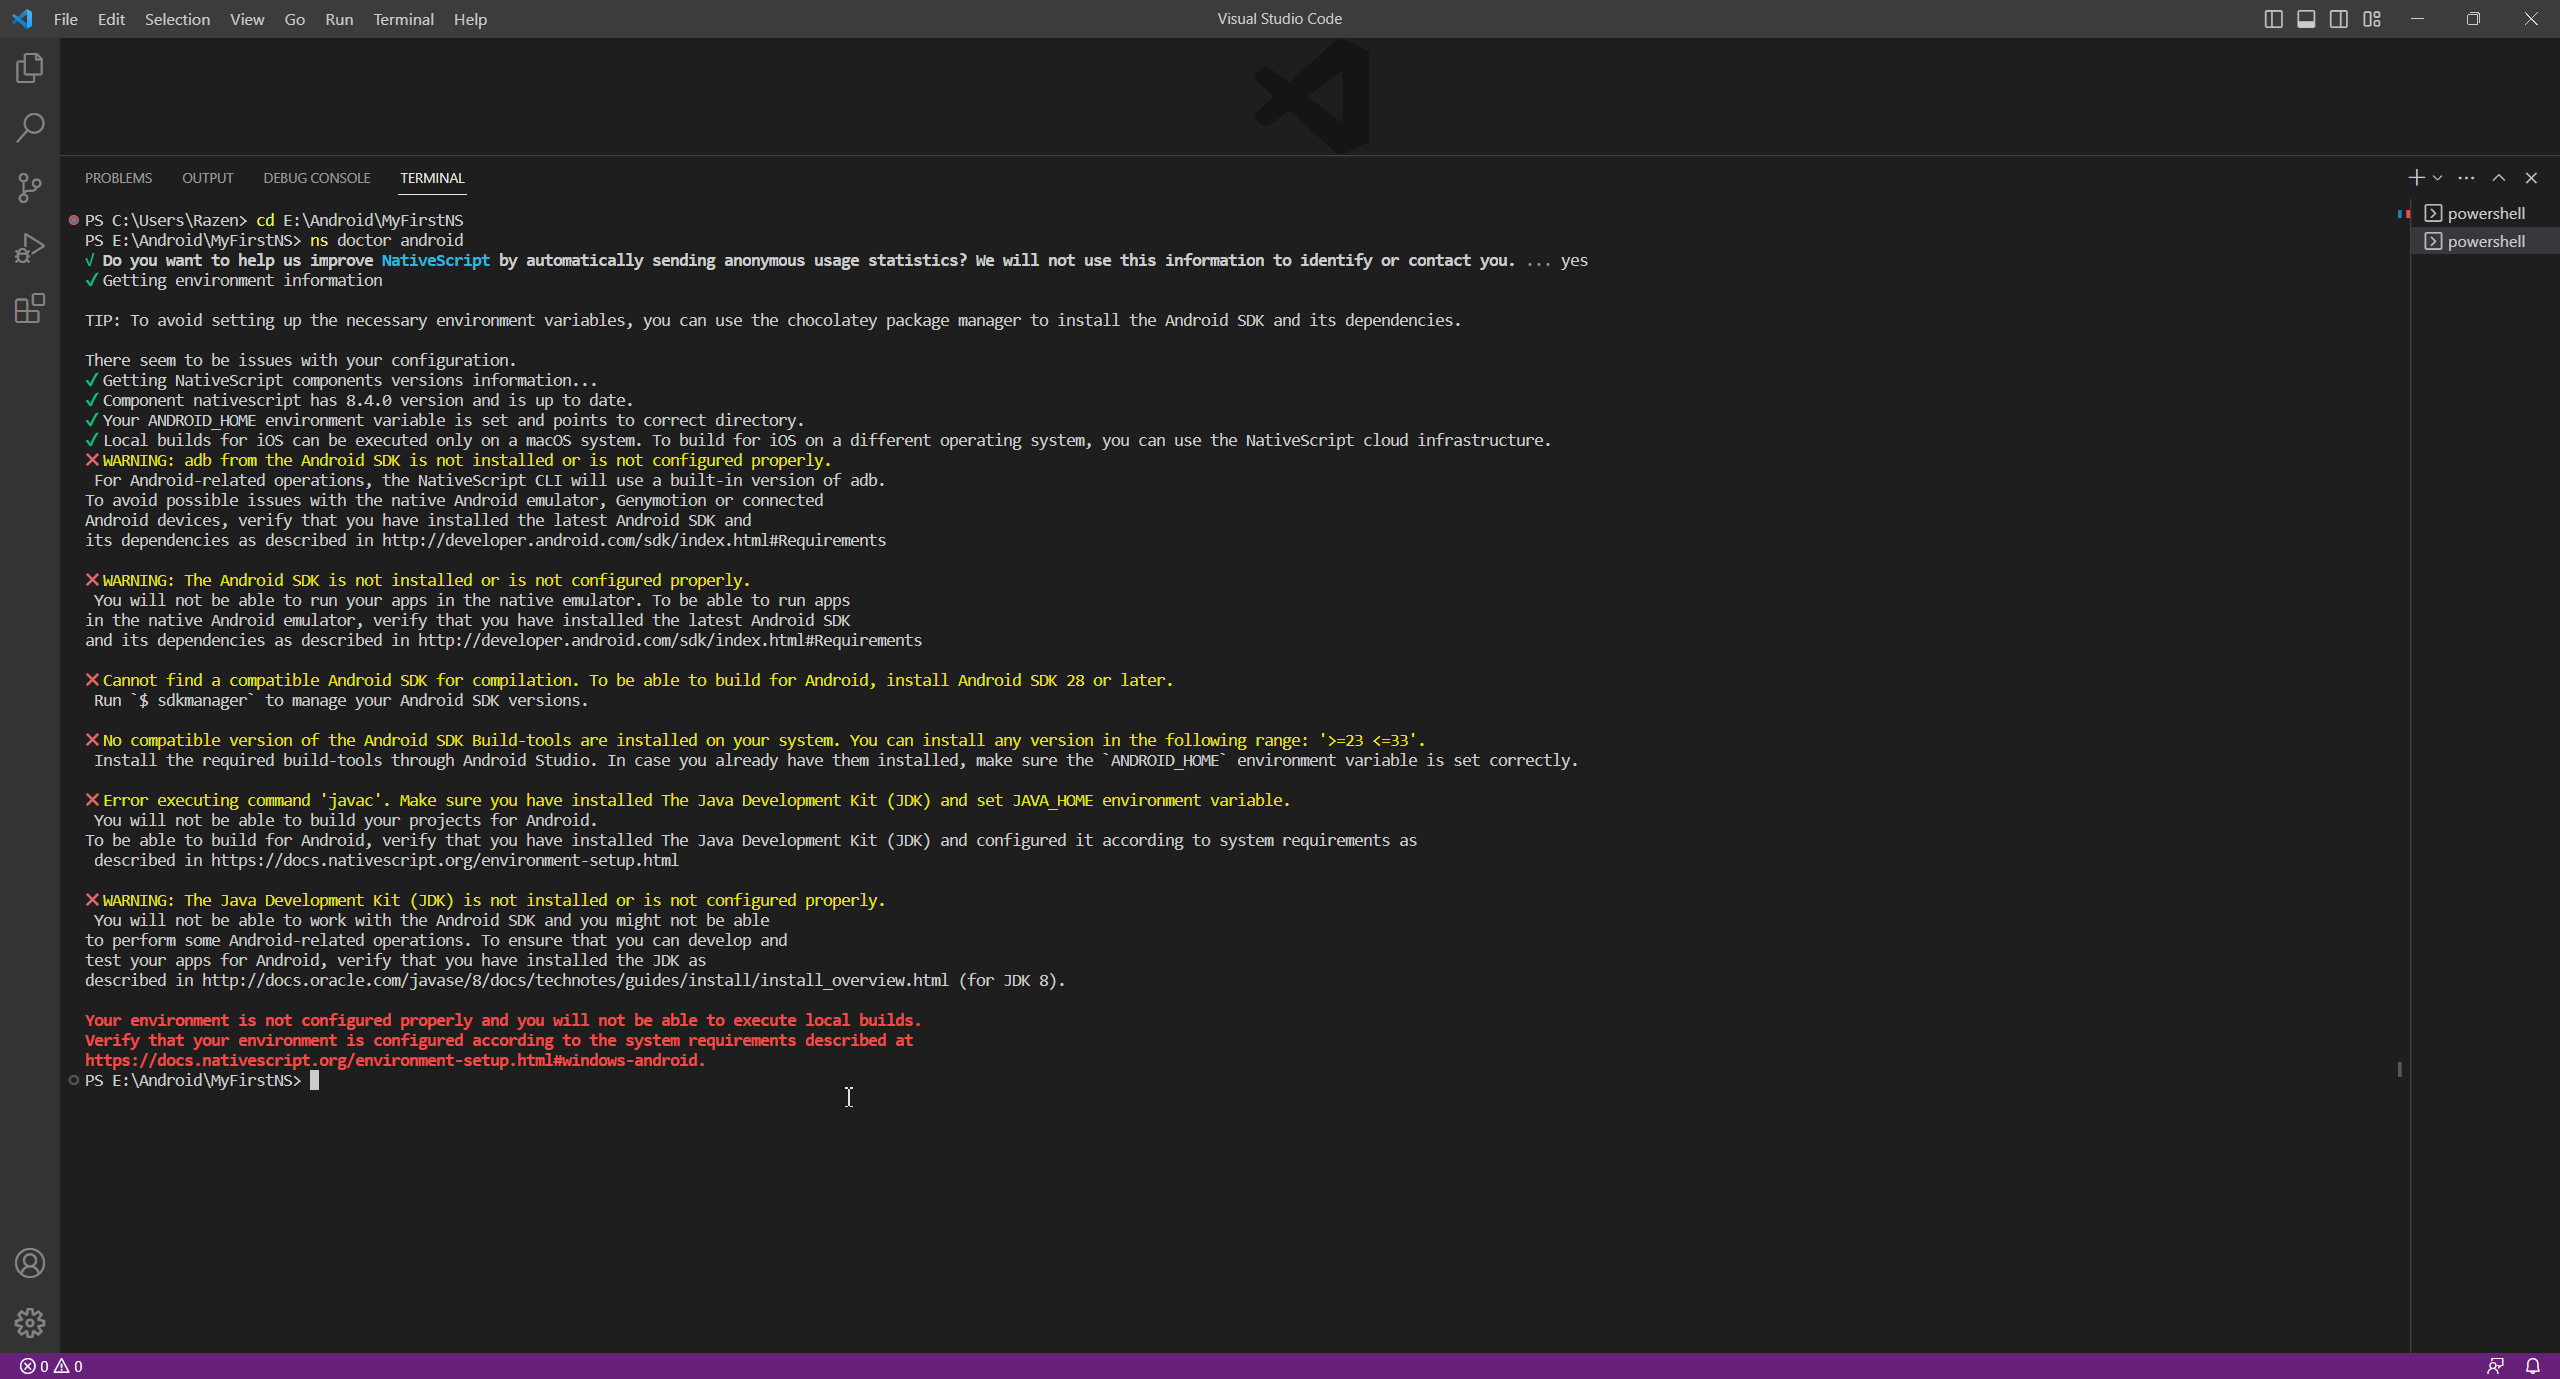
Task: Open the Search view icon
Action: [x=30, y=128]
